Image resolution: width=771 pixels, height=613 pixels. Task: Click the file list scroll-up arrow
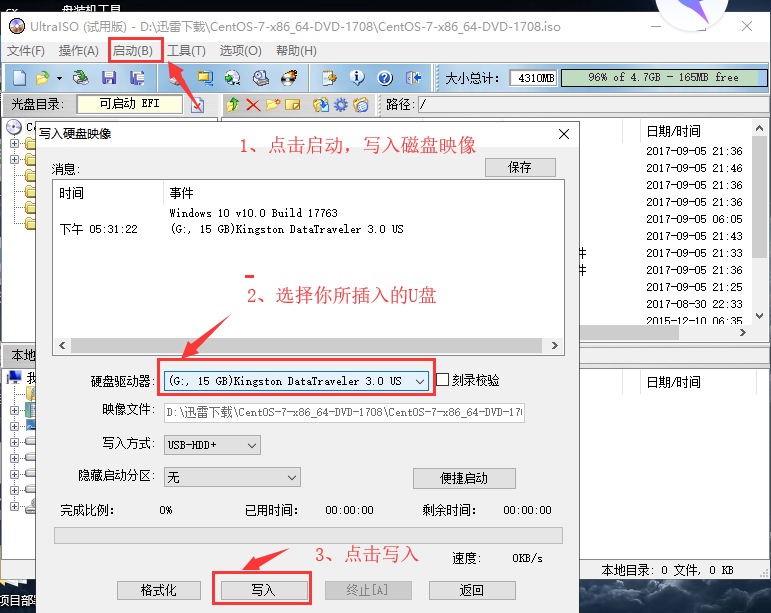pyautogui.click(x=759, y=129)
